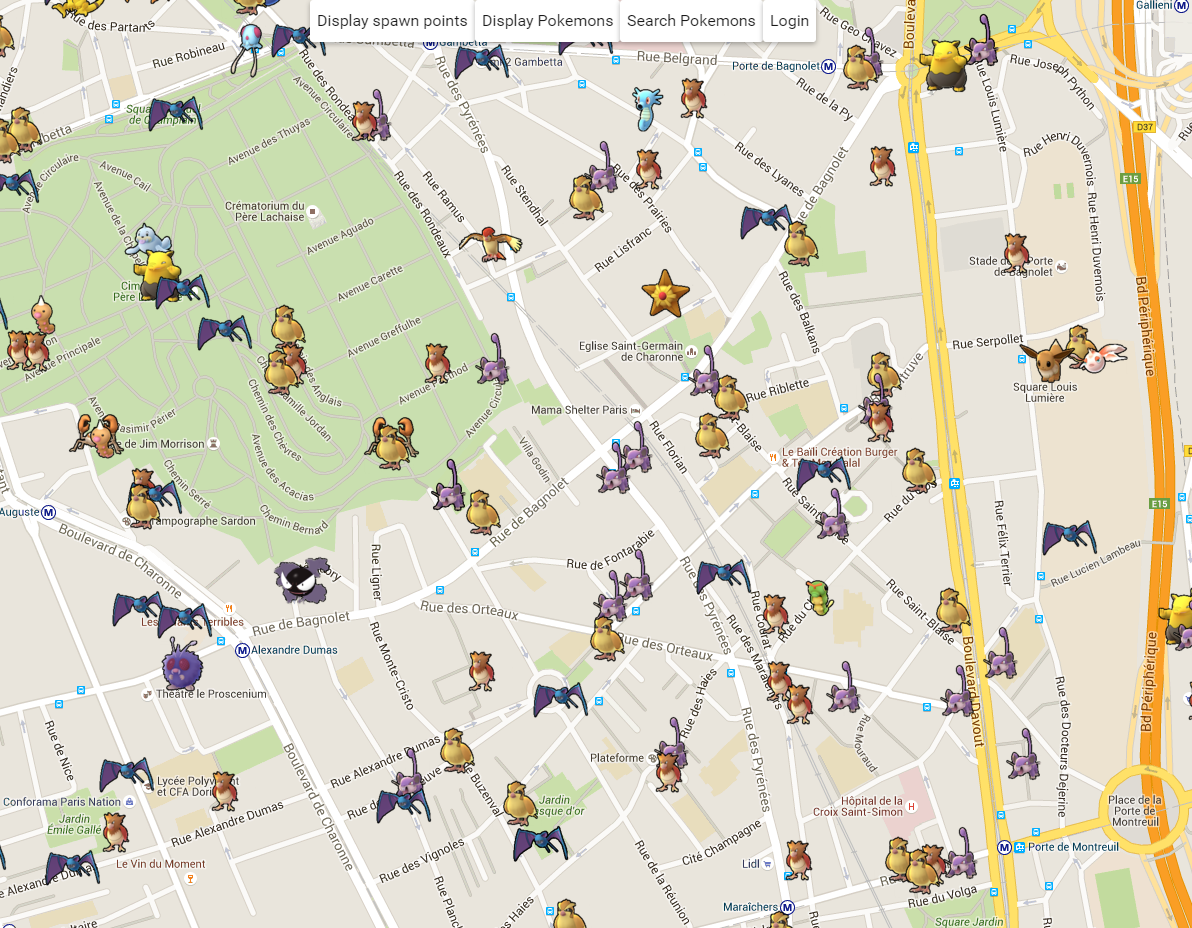This screenshot has width=1192, height=928.
Task: Select the Cité Champagne street label
Action: point(721,842)
